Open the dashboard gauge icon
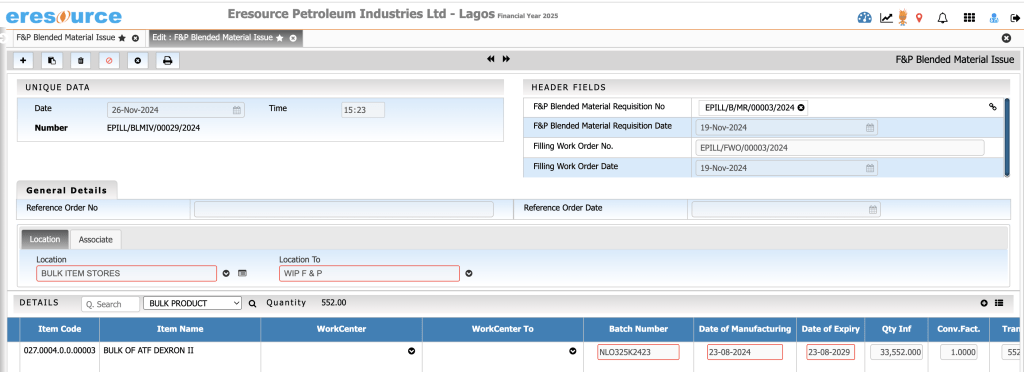This screenshot has height=372, width=1024. pos(865,18)
